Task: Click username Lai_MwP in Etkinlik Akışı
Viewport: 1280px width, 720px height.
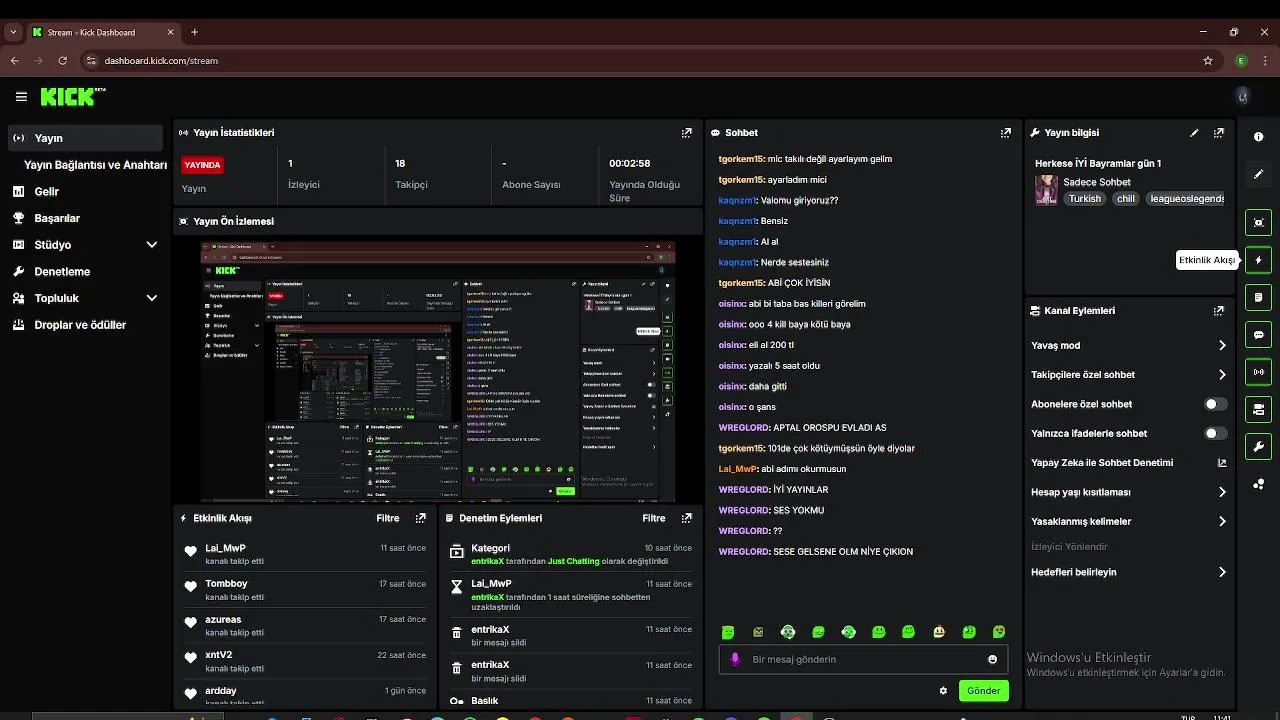Action: (225, 548)
